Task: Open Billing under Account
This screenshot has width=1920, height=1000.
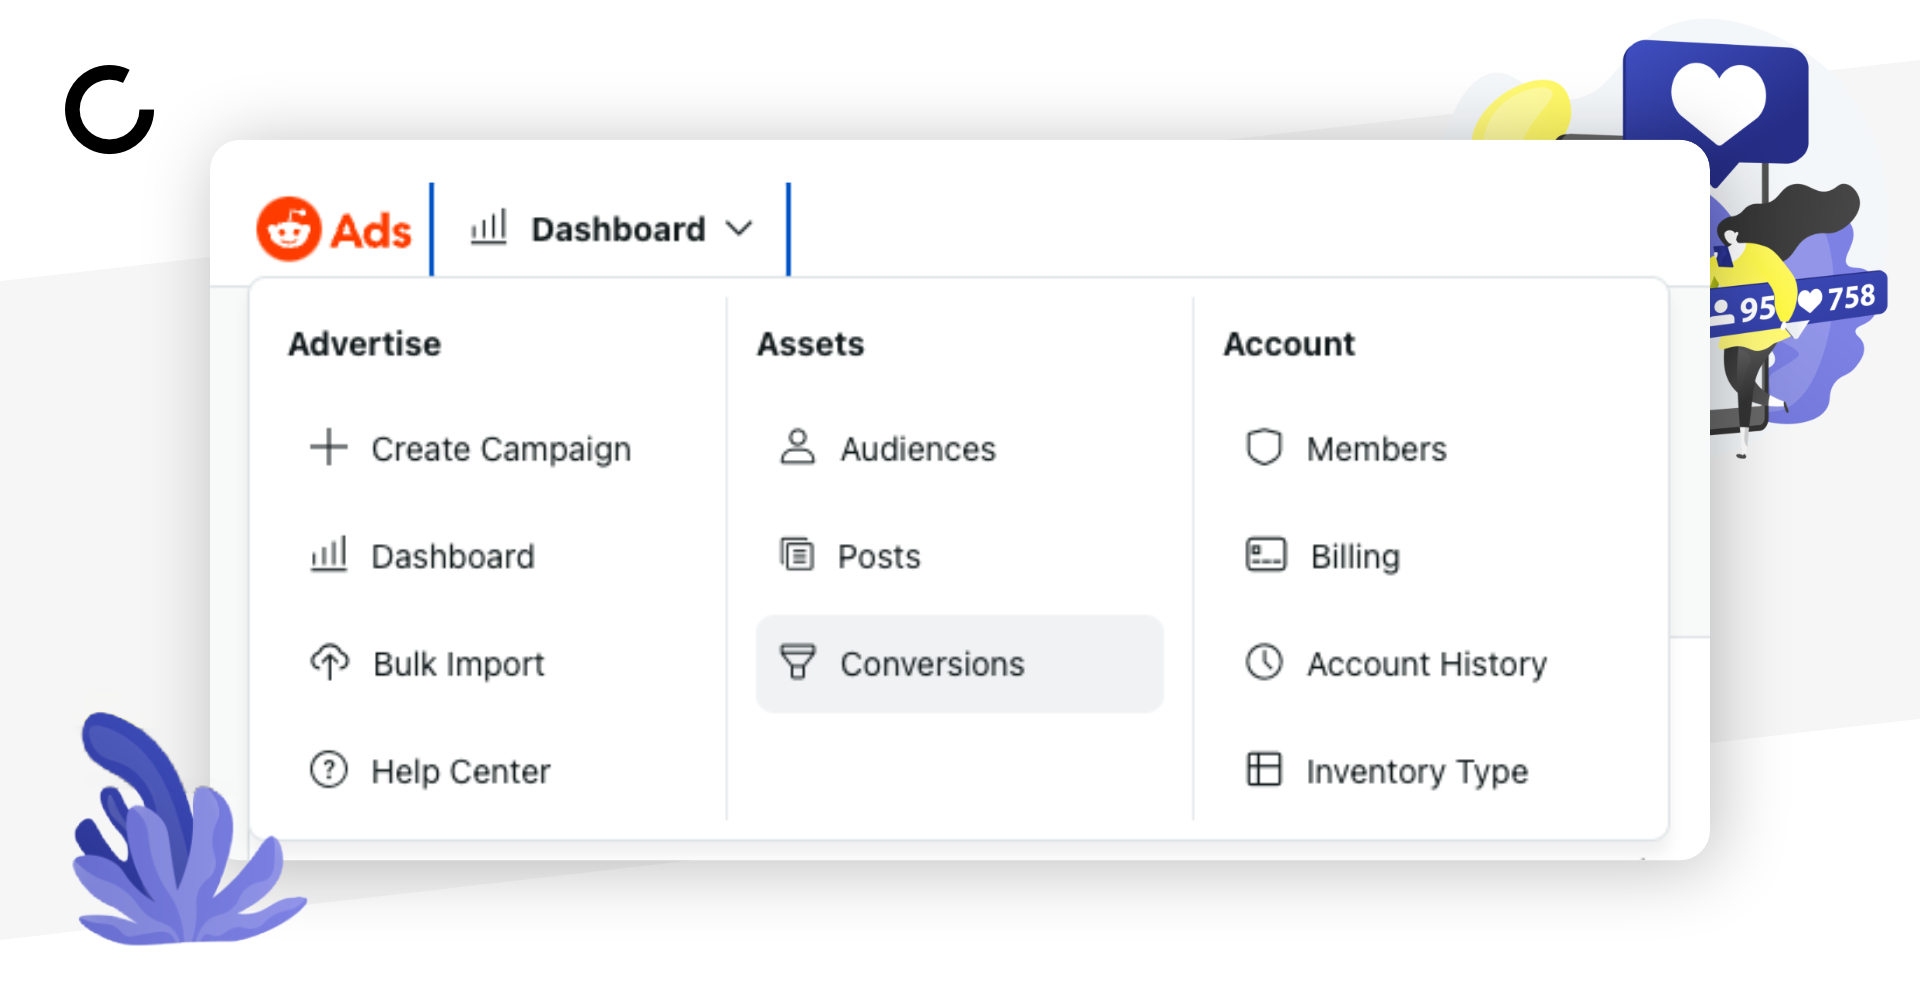Action: pos(1355,556)
